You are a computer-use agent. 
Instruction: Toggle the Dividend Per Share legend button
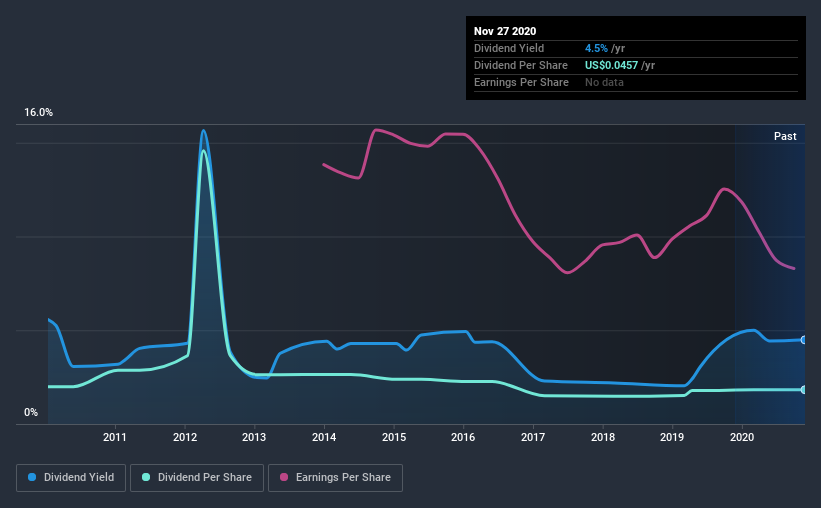[202, 478]
